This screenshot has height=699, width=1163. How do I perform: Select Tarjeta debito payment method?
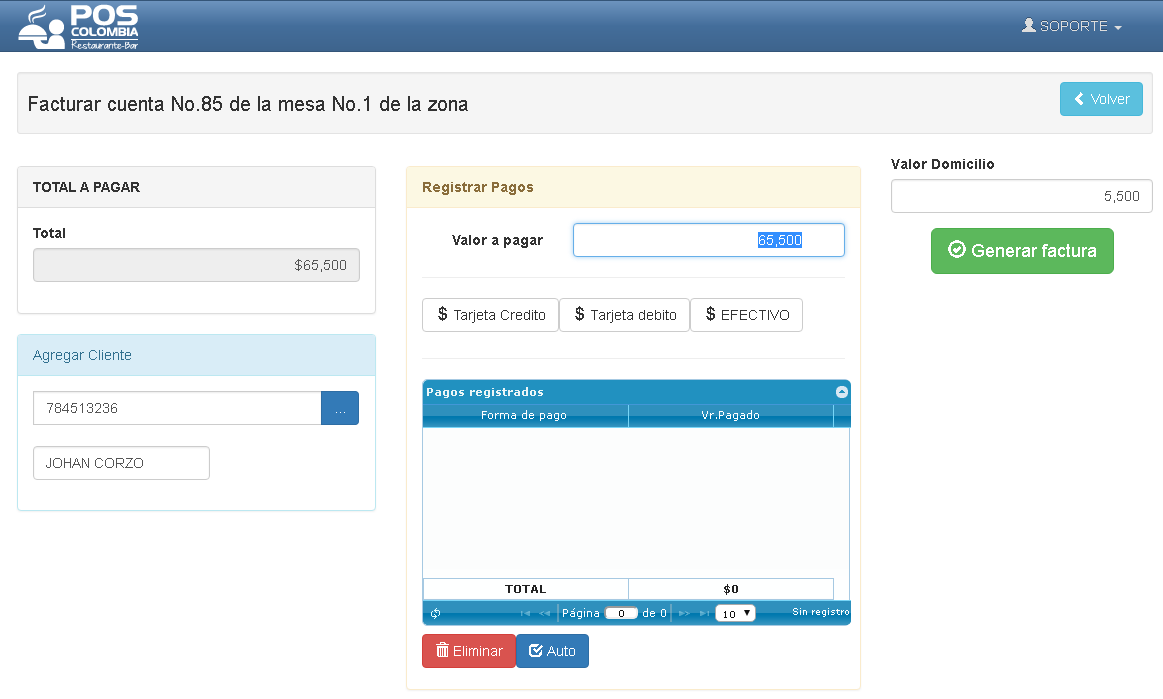pyautogui.click(x=625, y=315)
